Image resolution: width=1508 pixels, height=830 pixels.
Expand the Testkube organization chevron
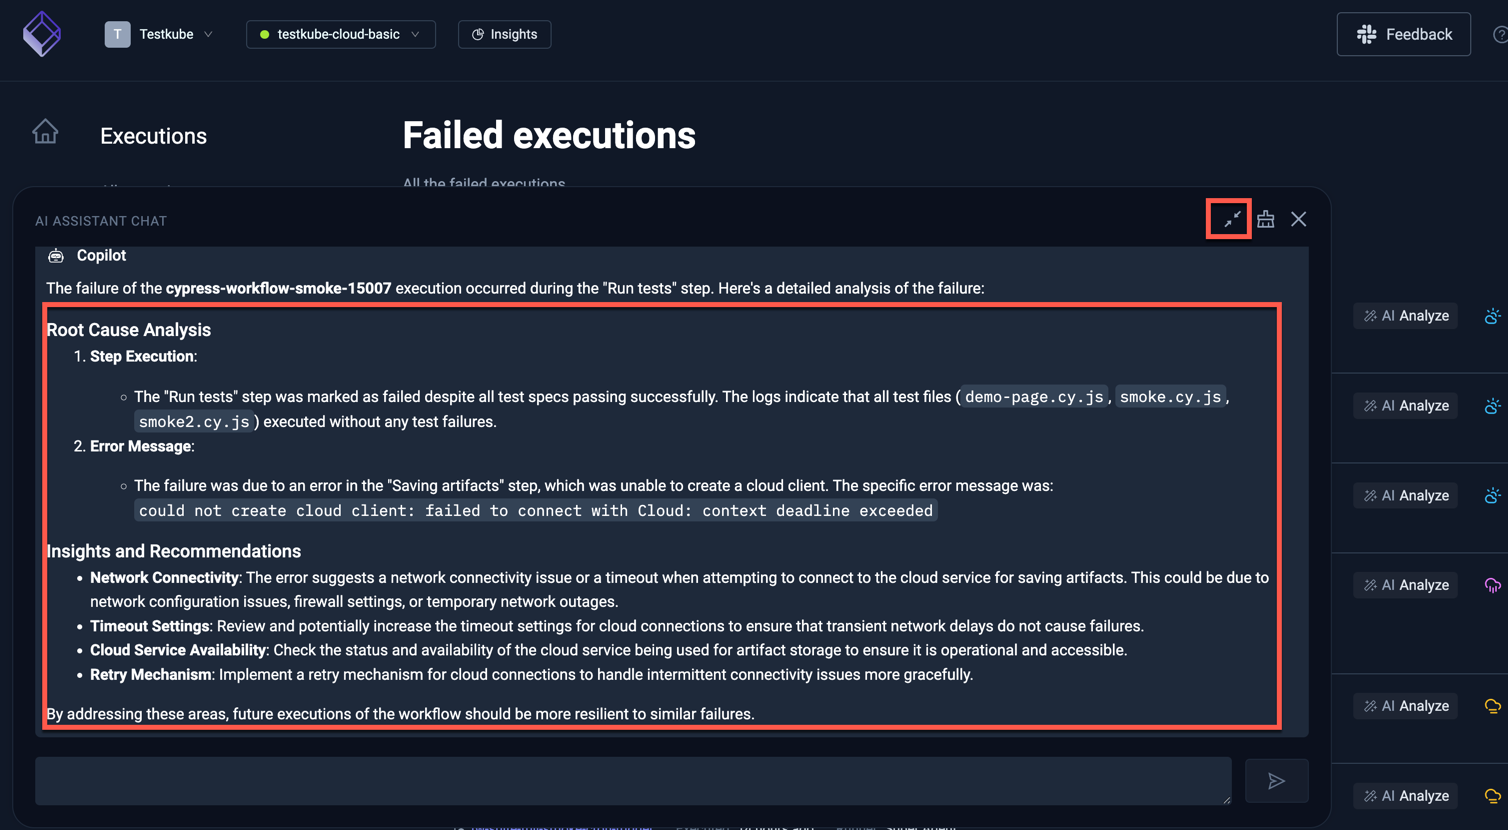tap(208, 34)
